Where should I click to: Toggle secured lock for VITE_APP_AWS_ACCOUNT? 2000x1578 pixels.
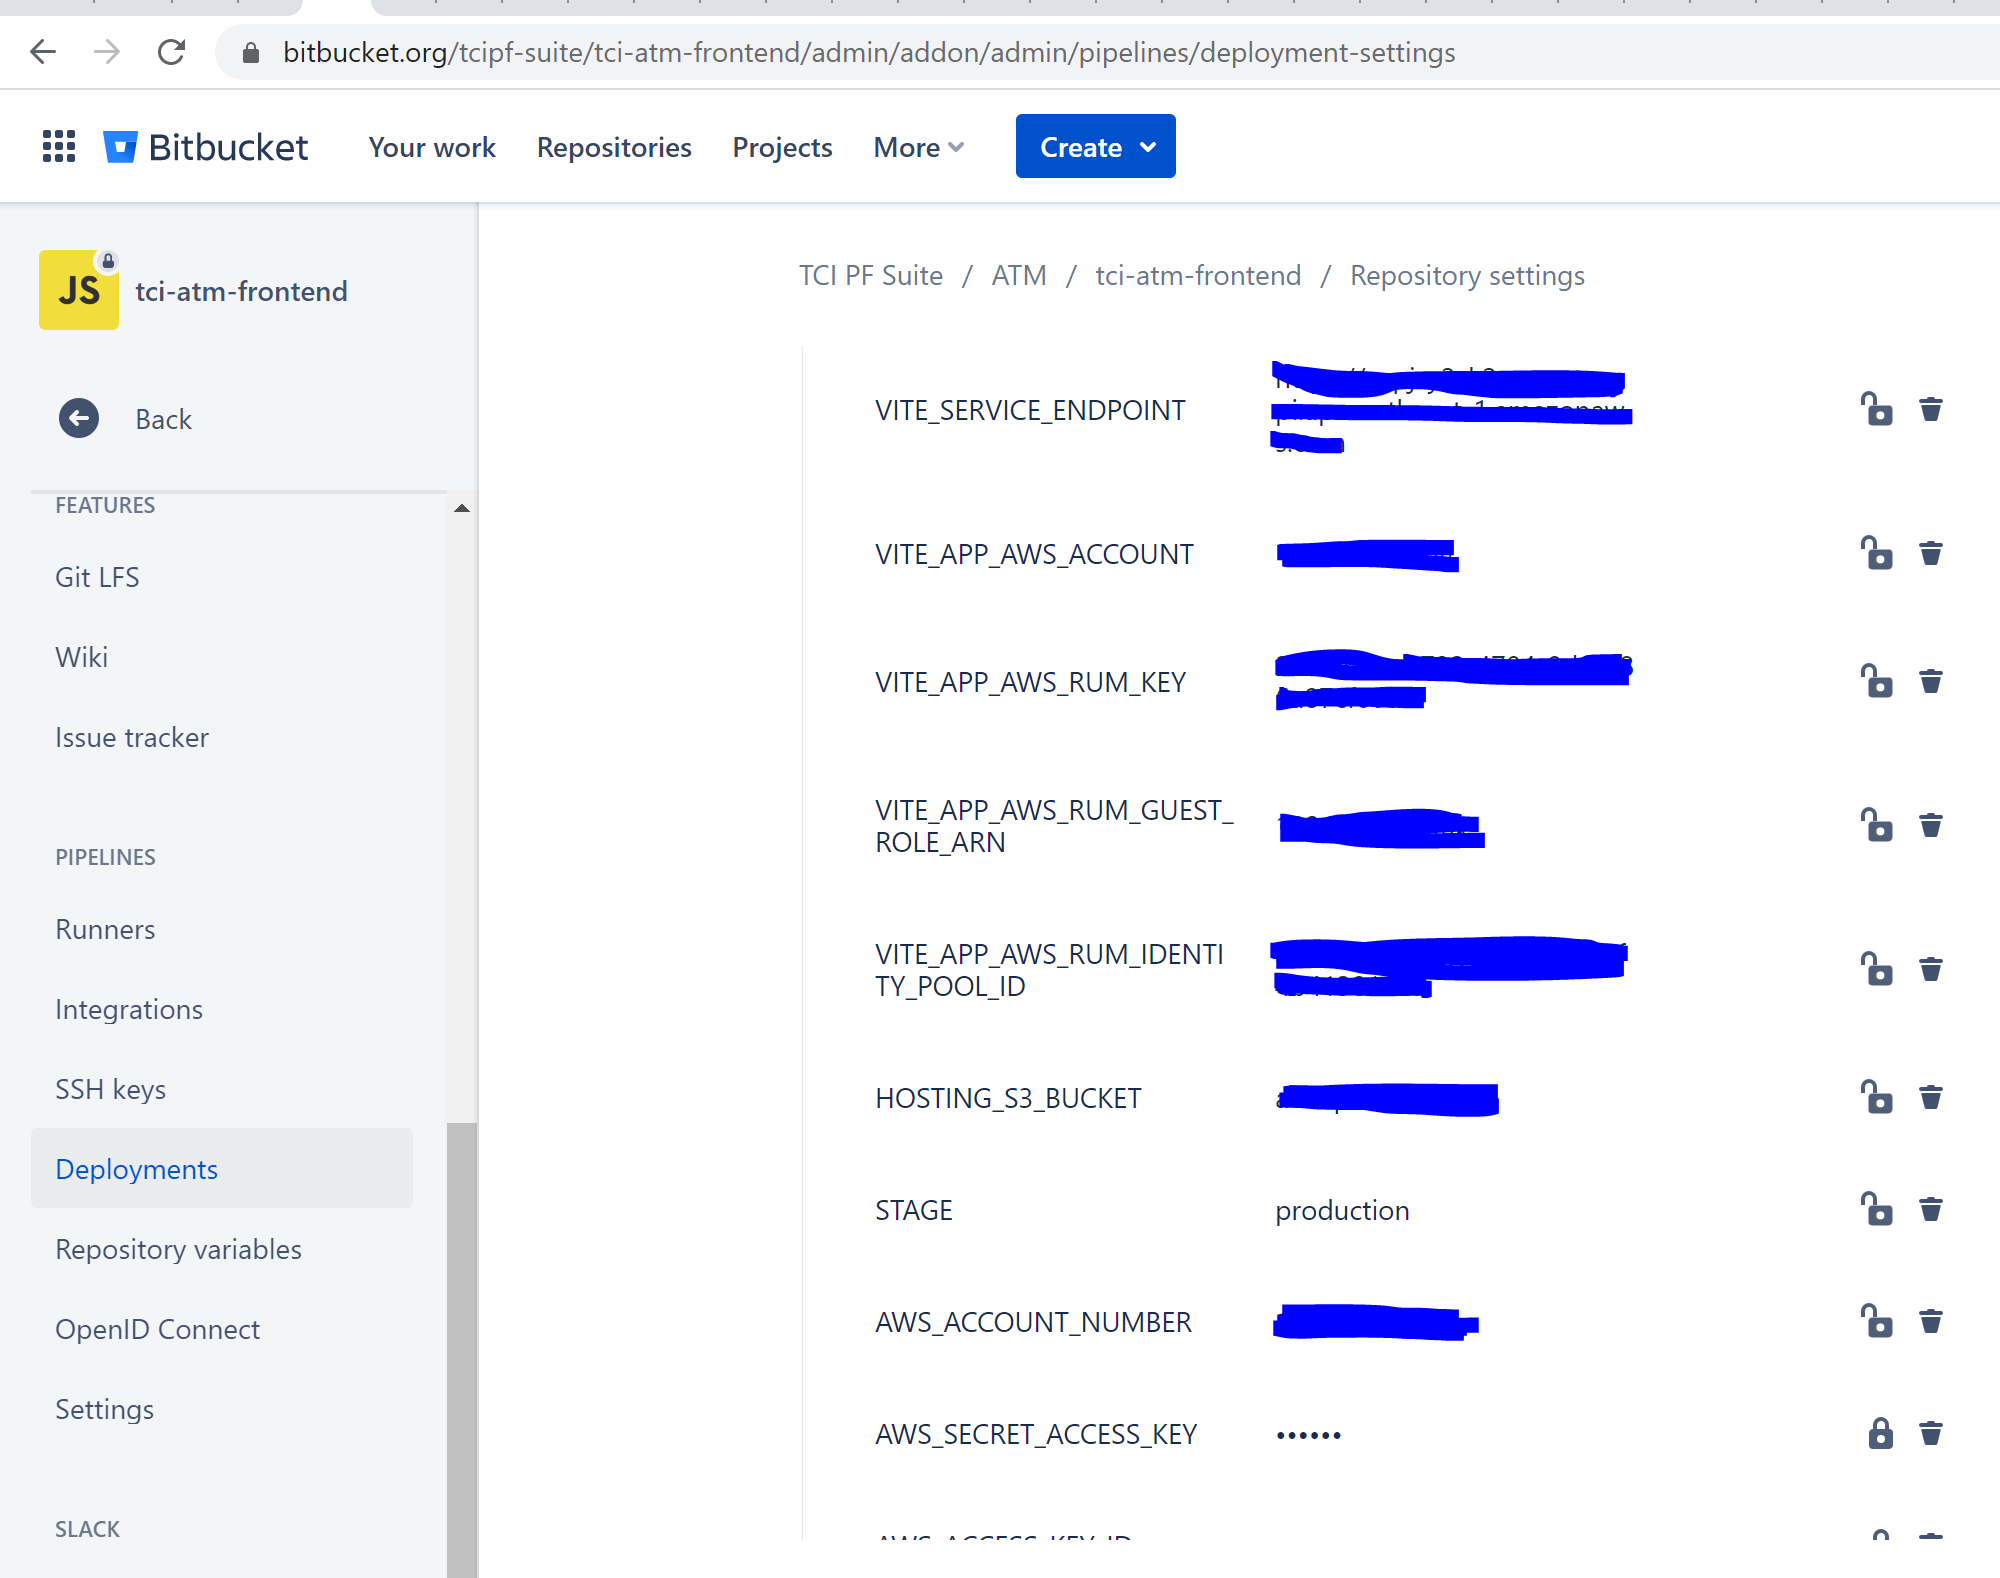(x=1877, y=554)
